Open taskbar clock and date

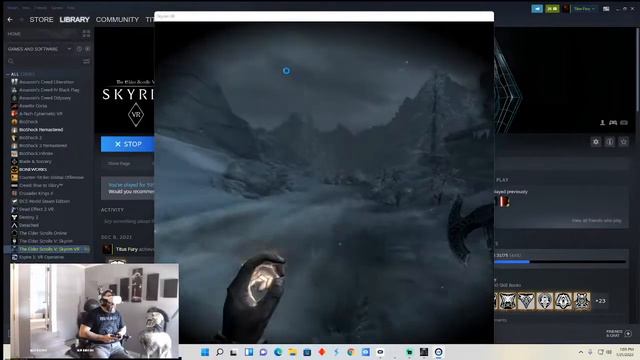tap(626, 352)
